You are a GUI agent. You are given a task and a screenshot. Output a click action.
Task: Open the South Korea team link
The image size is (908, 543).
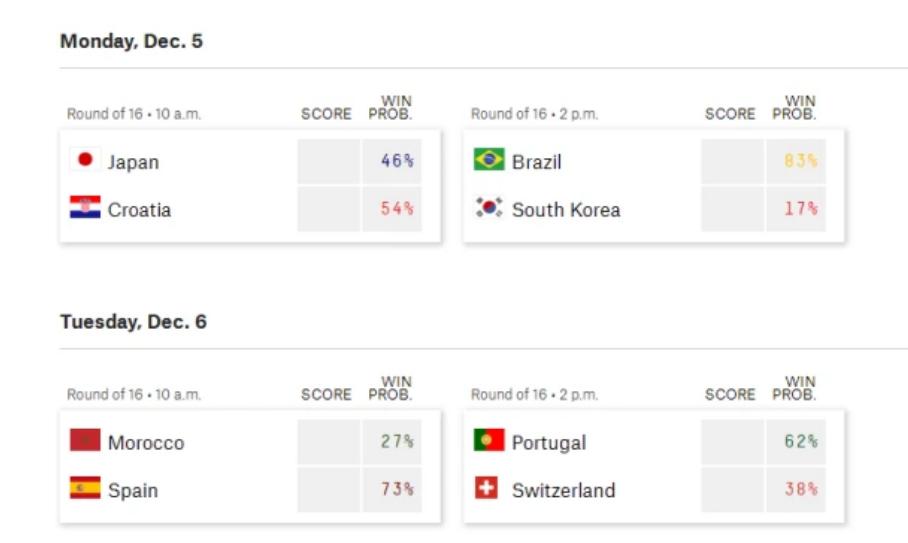tap(566, 210)
